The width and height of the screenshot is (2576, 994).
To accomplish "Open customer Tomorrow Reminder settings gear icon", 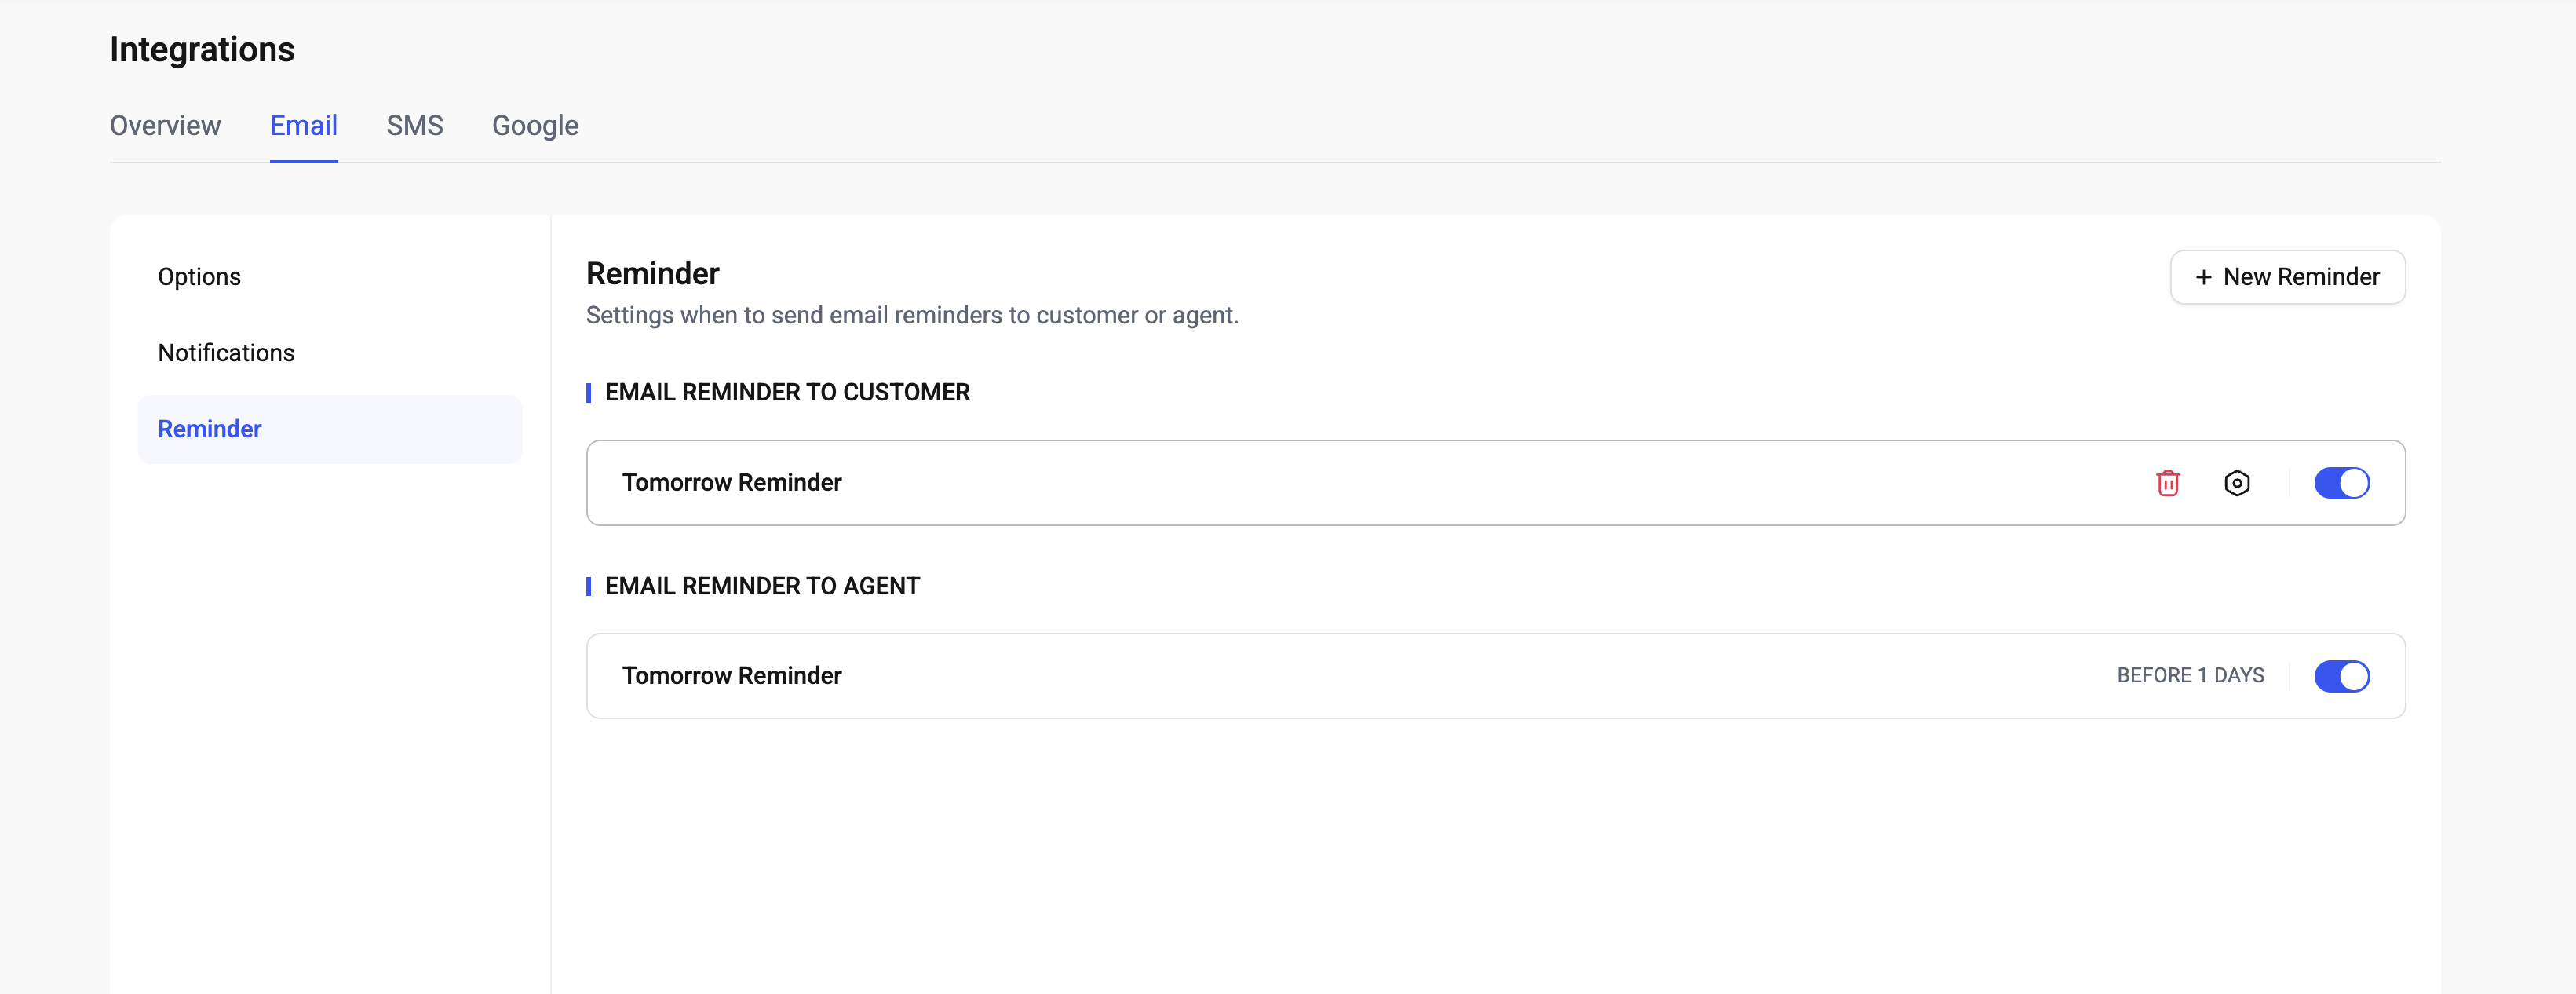I will pyautogui.click(x=2236, y=483).
